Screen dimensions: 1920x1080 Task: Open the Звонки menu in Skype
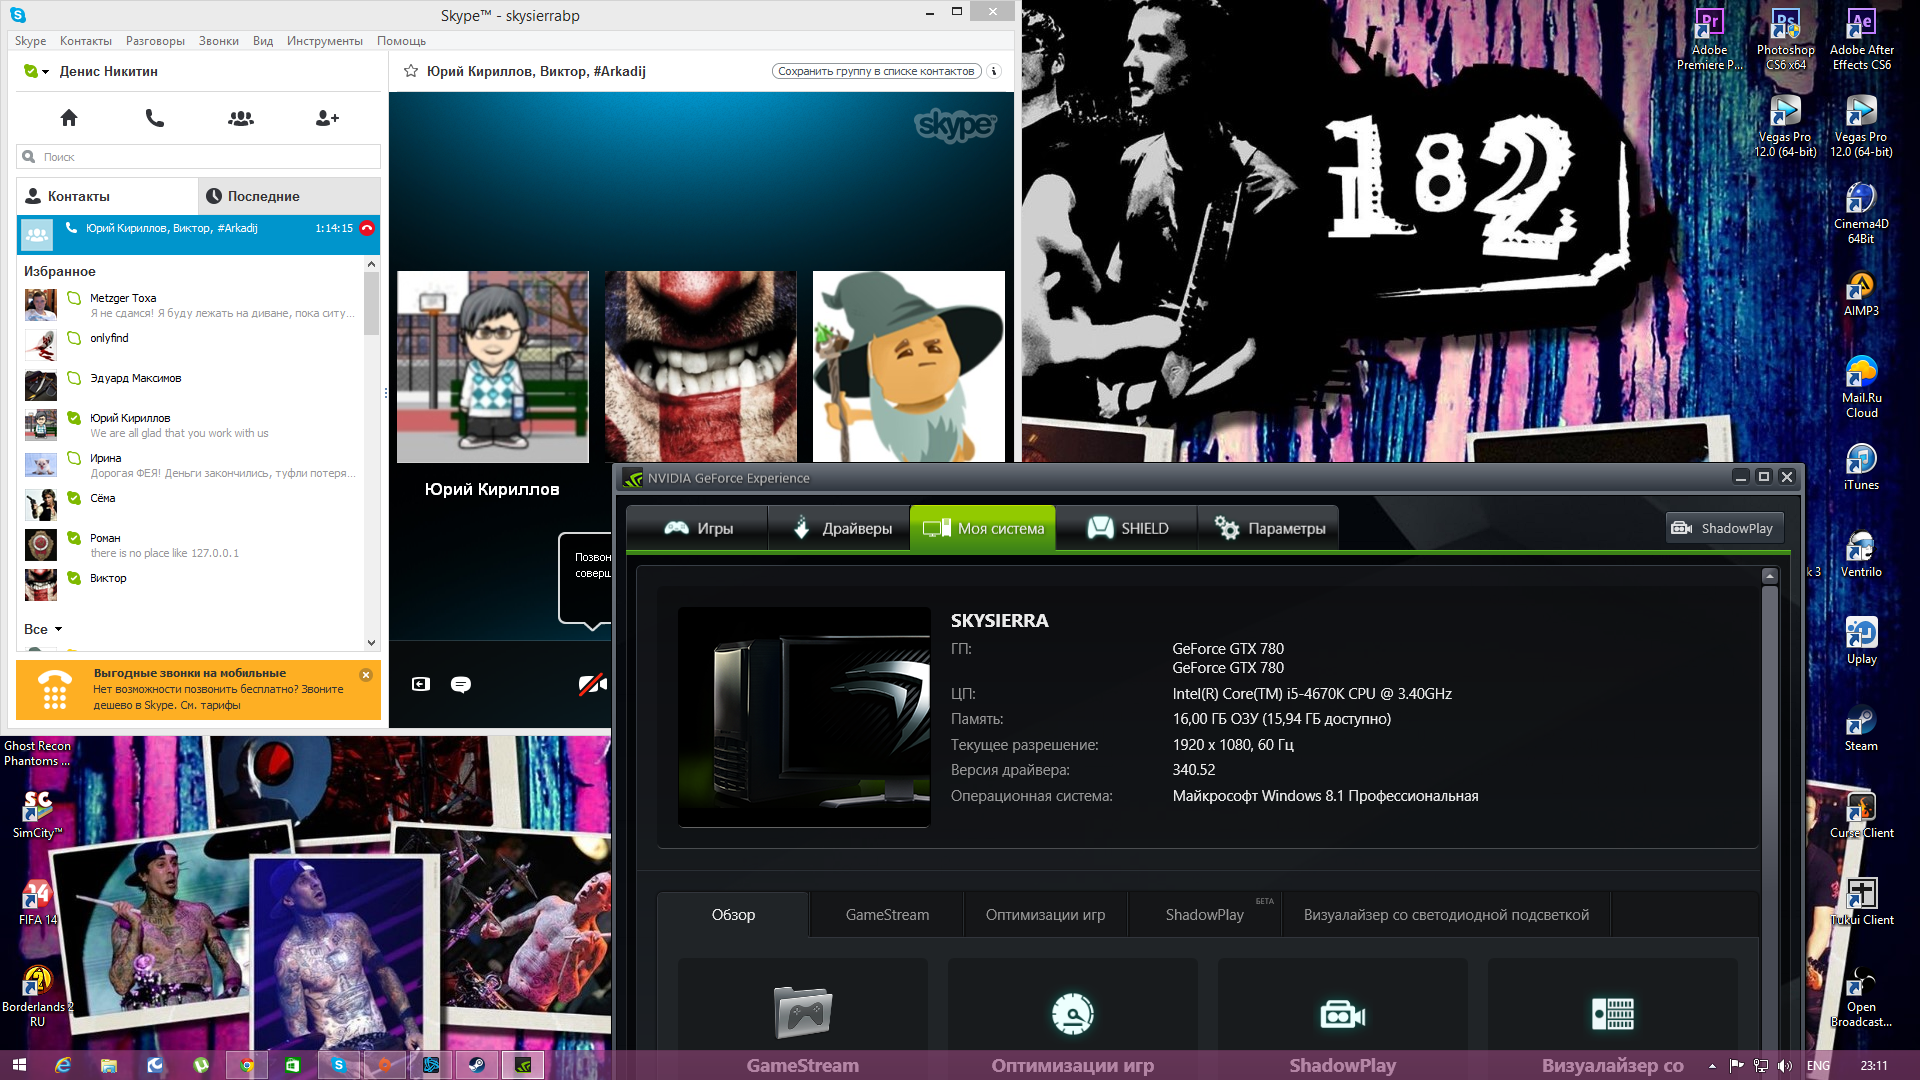click(x=218, y=41)
